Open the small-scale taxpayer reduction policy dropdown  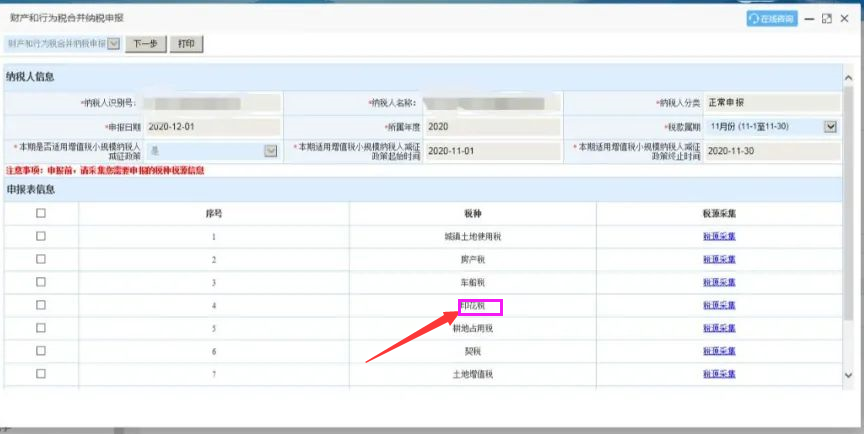270,150
